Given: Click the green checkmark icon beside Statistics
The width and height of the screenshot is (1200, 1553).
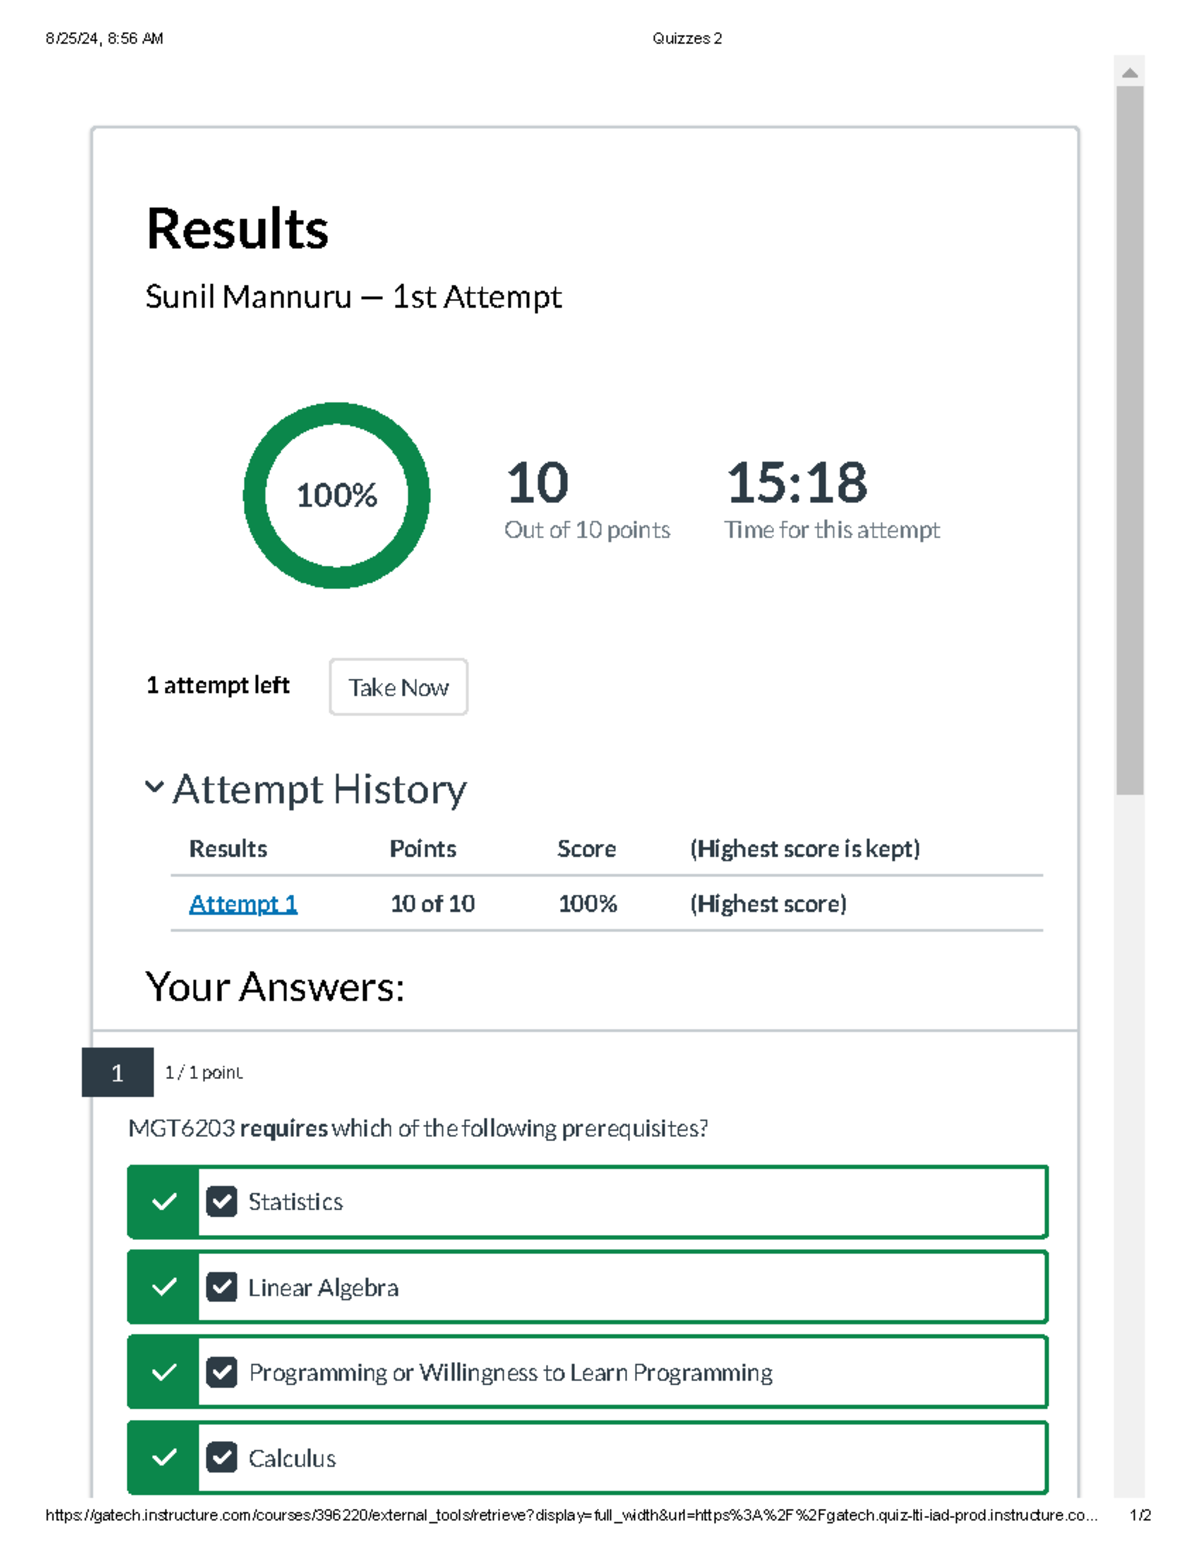Looking at the screenshot, I should 162,1201.
